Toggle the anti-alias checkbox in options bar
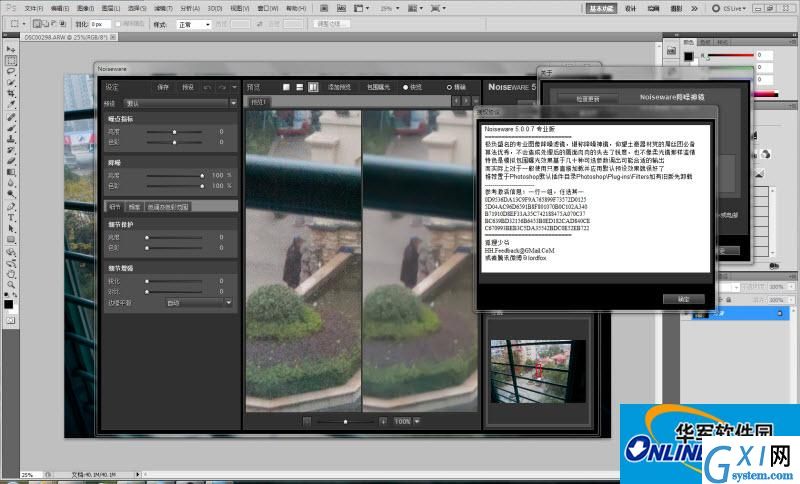 click(118, 24)
